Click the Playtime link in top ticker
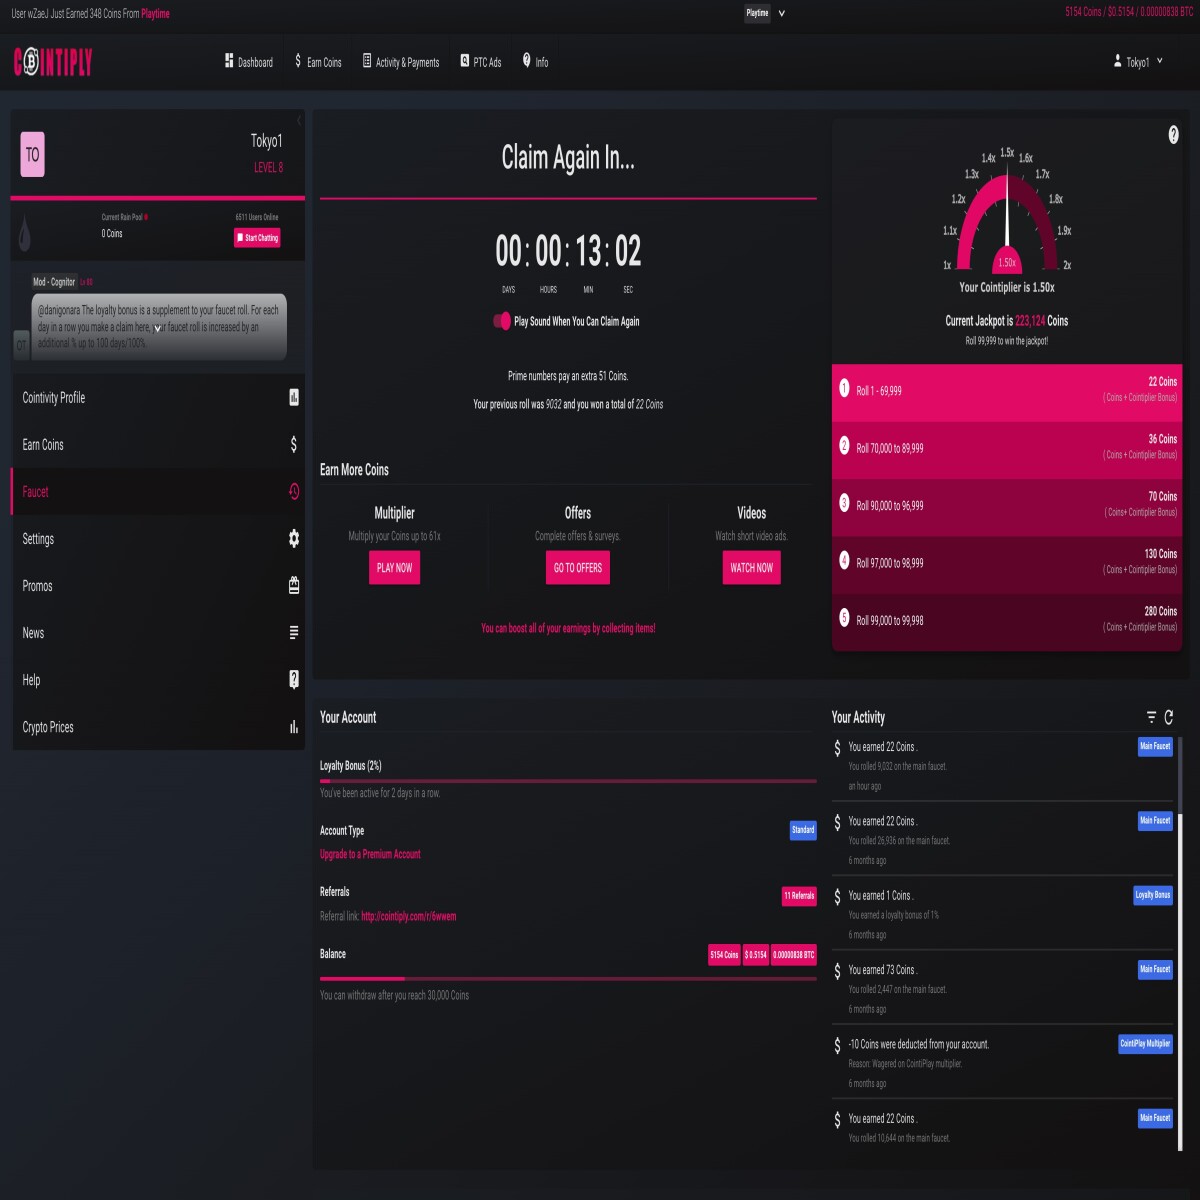This screenshot has height=1200, width=1200. (x=155, y=14)
